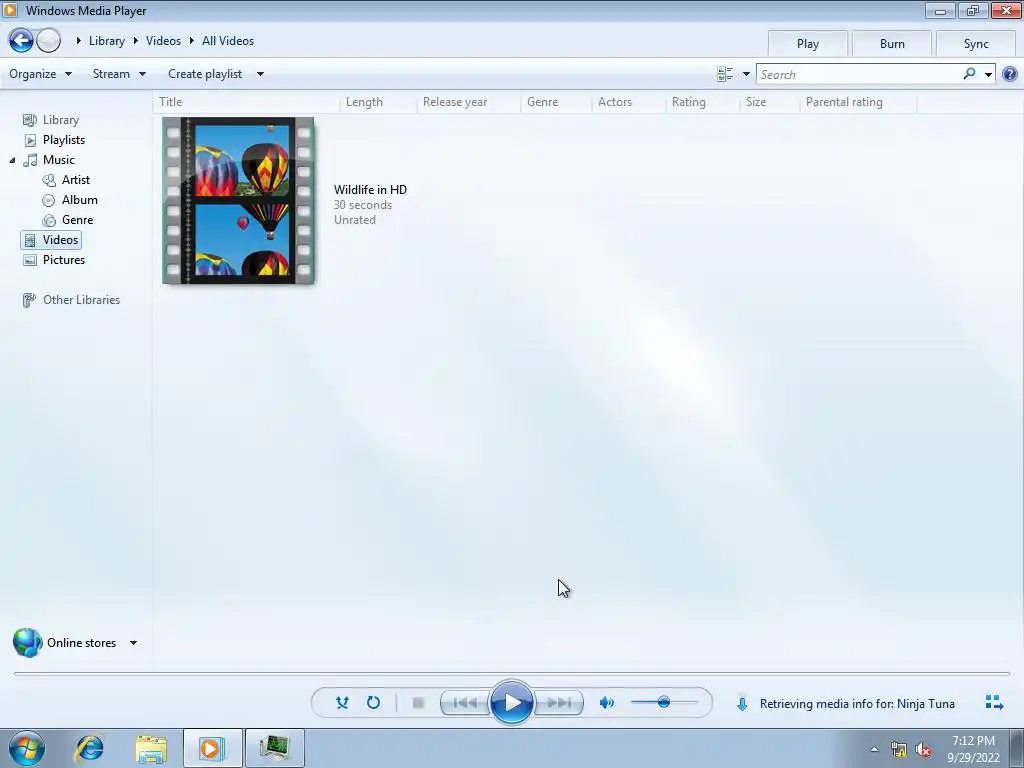Select Music in navigation pane
The width and height of the screenshot is (1024, 768).
(x=59, y=160)
